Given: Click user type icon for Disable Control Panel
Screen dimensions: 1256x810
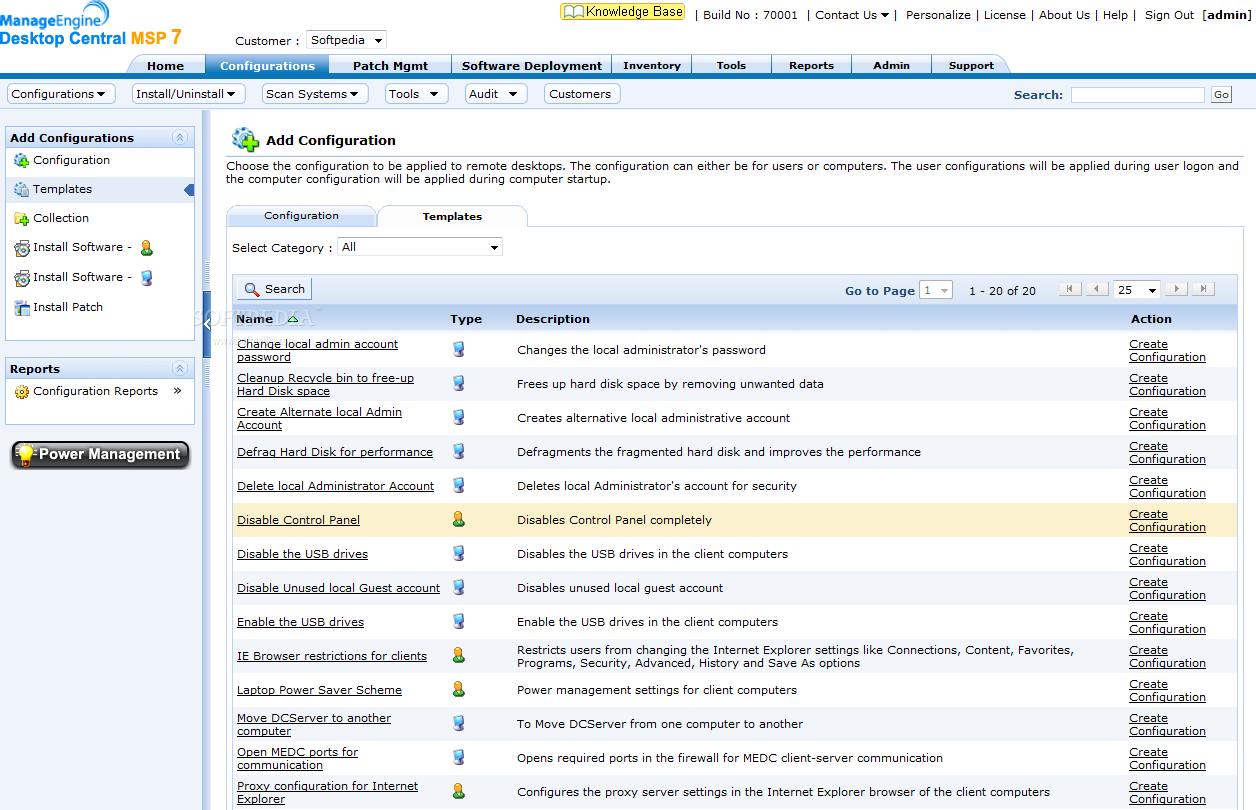Looking at the screenshot, I should point(459,520).
